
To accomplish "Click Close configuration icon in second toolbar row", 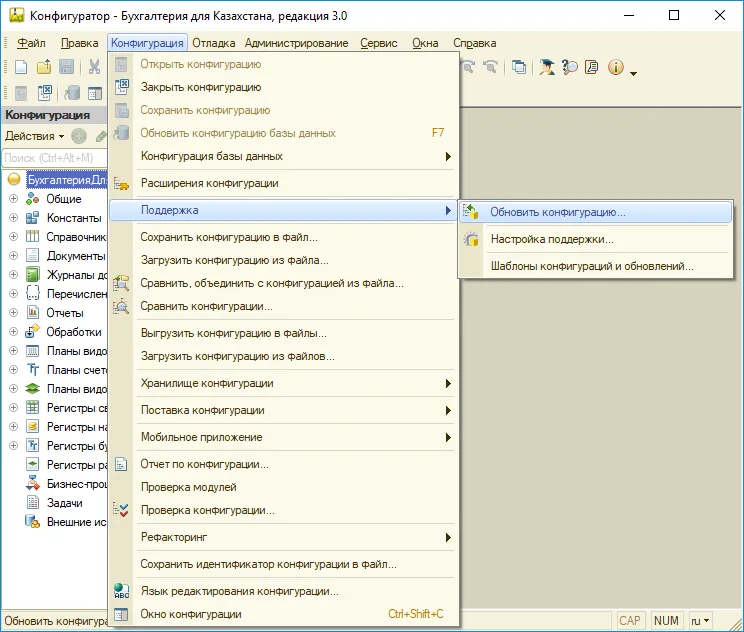I will tap(45, 93).
